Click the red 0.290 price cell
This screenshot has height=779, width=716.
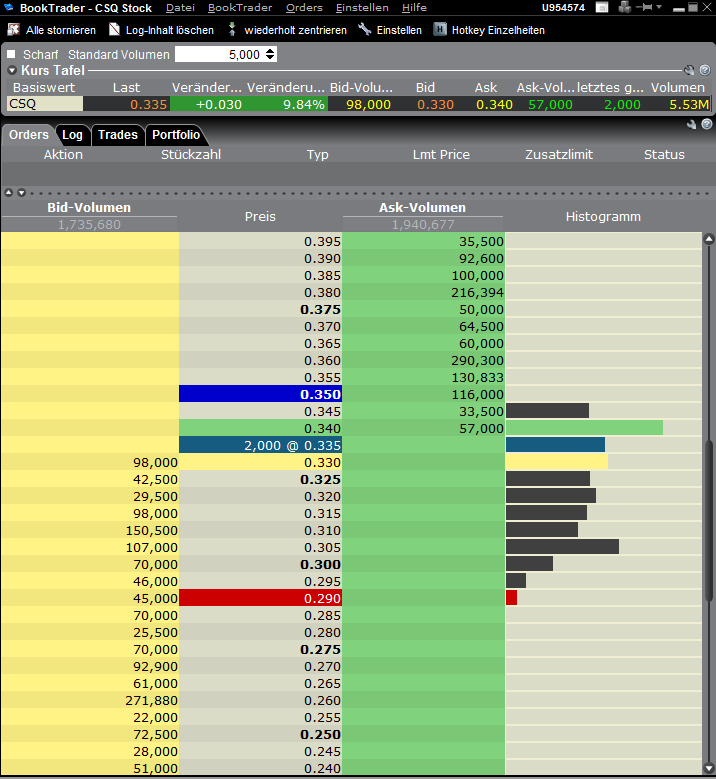(260, 597)
